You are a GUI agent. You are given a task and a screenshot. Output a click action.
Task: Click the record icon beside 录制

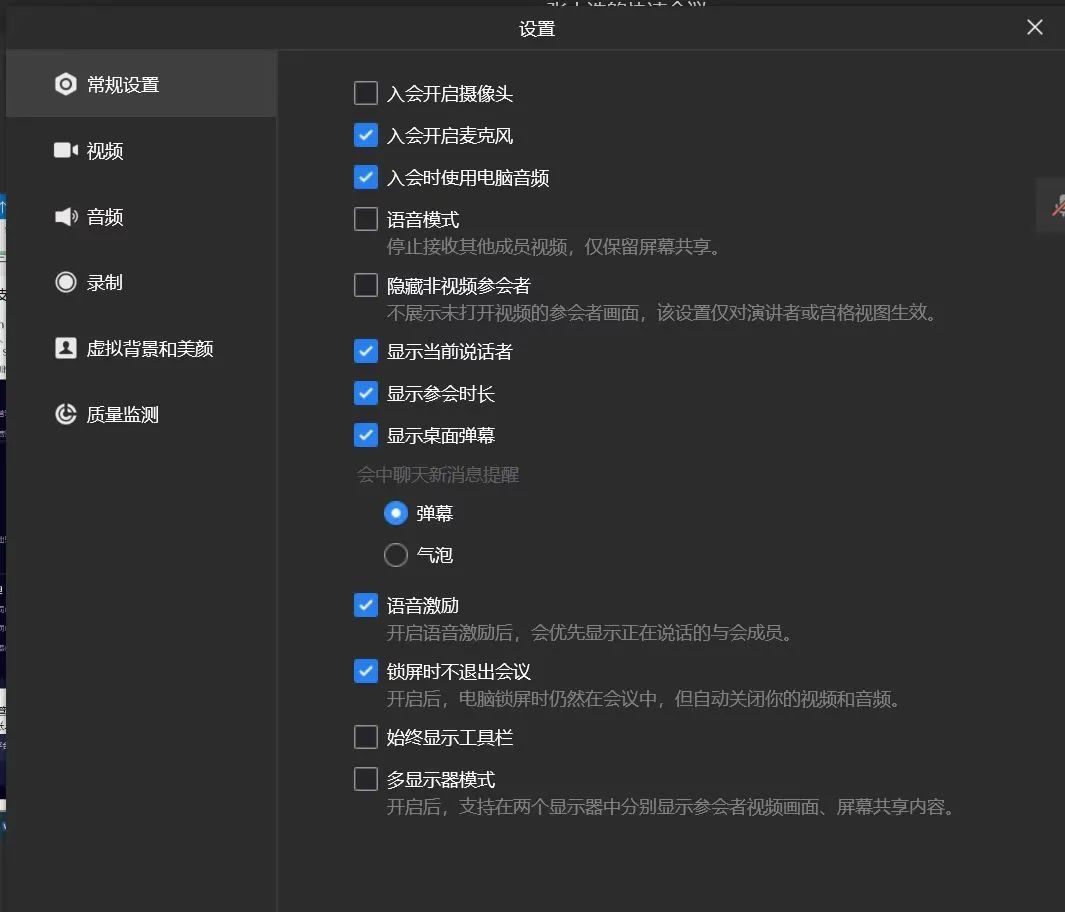pos(65,282)
